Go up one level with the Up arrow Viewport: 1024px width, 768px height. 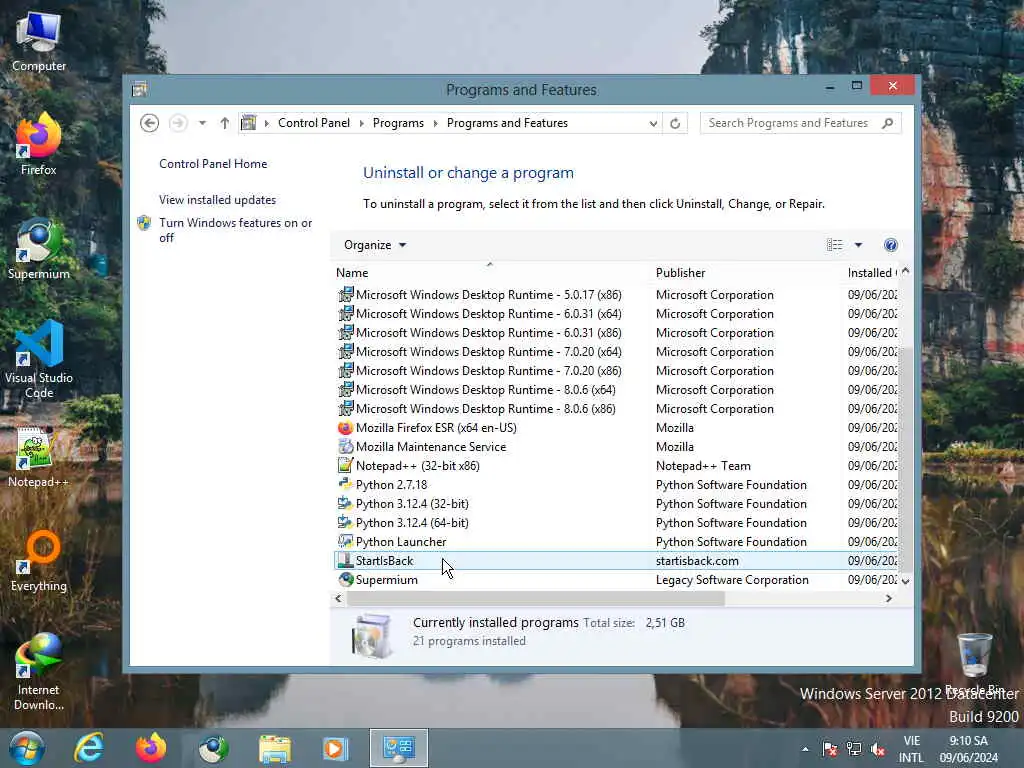(225, 123)
